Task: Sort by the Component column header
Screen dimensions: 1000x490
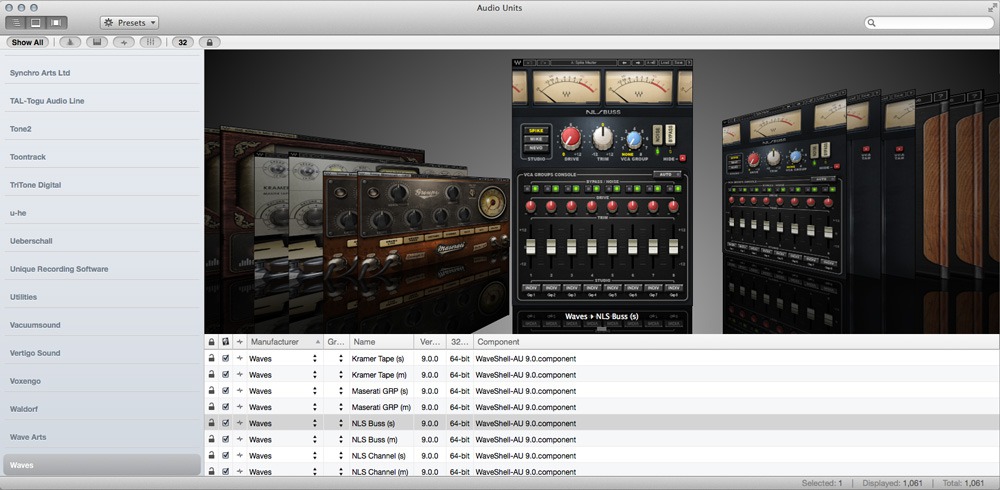Action: 737,342
